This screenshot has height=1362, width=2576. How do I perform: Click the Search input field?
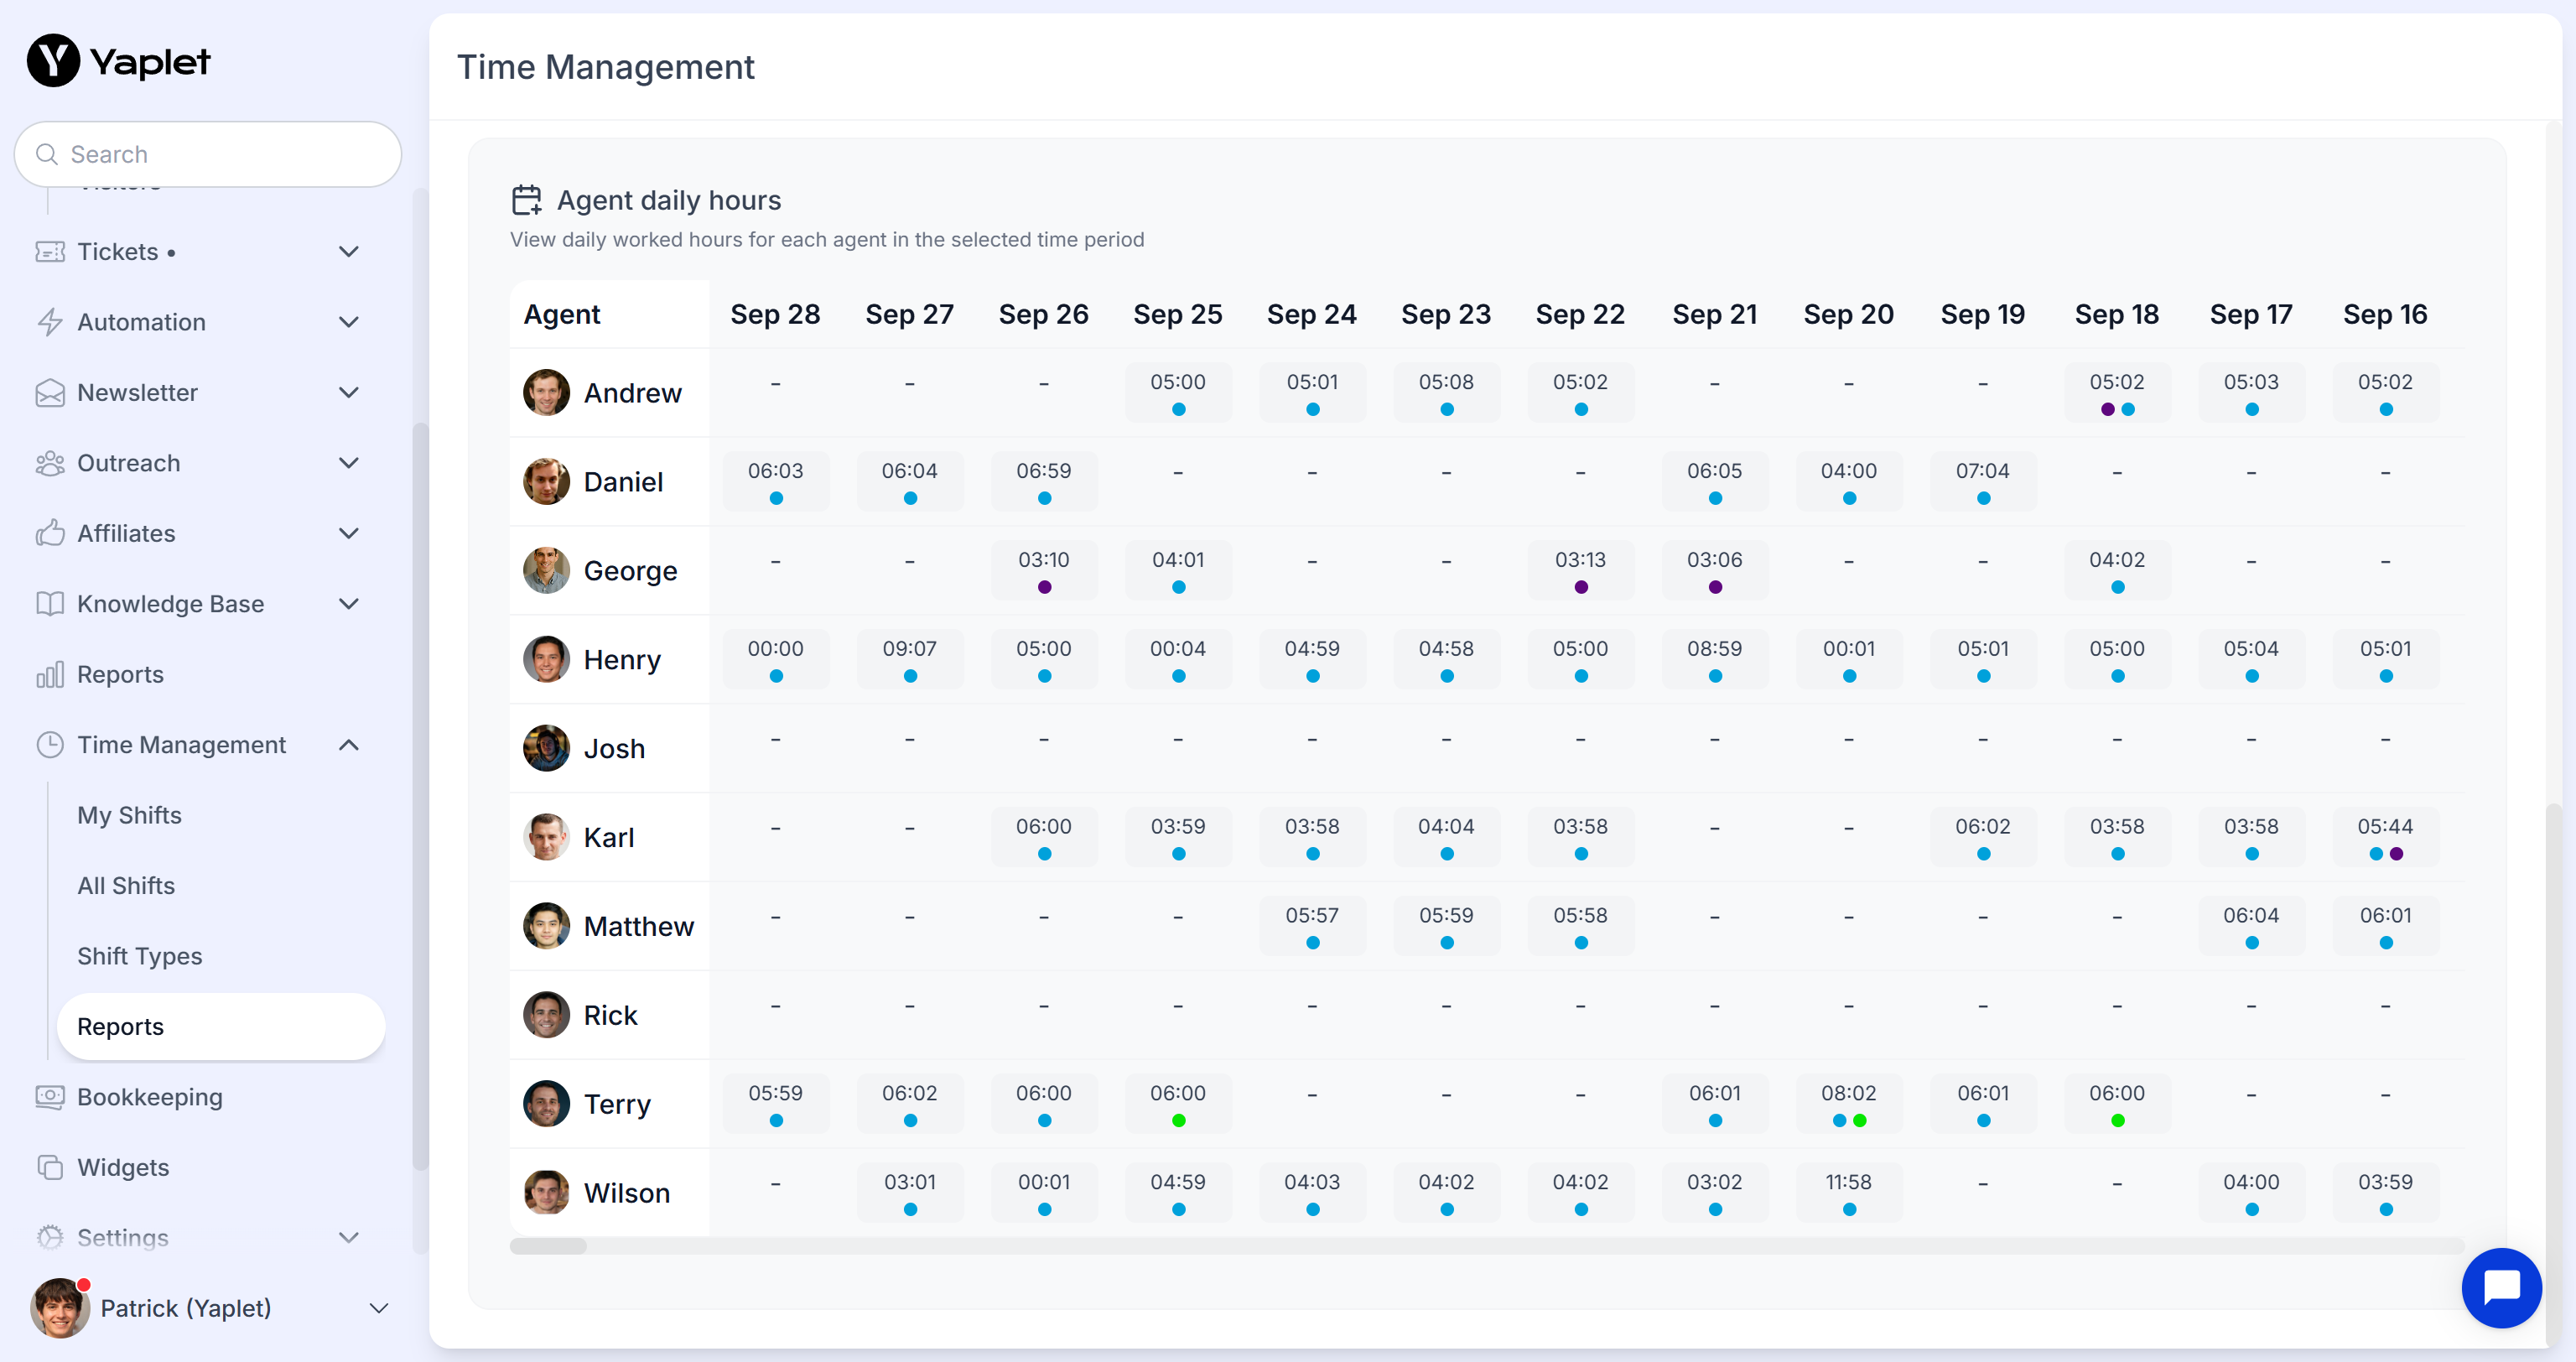pos(208,154)
